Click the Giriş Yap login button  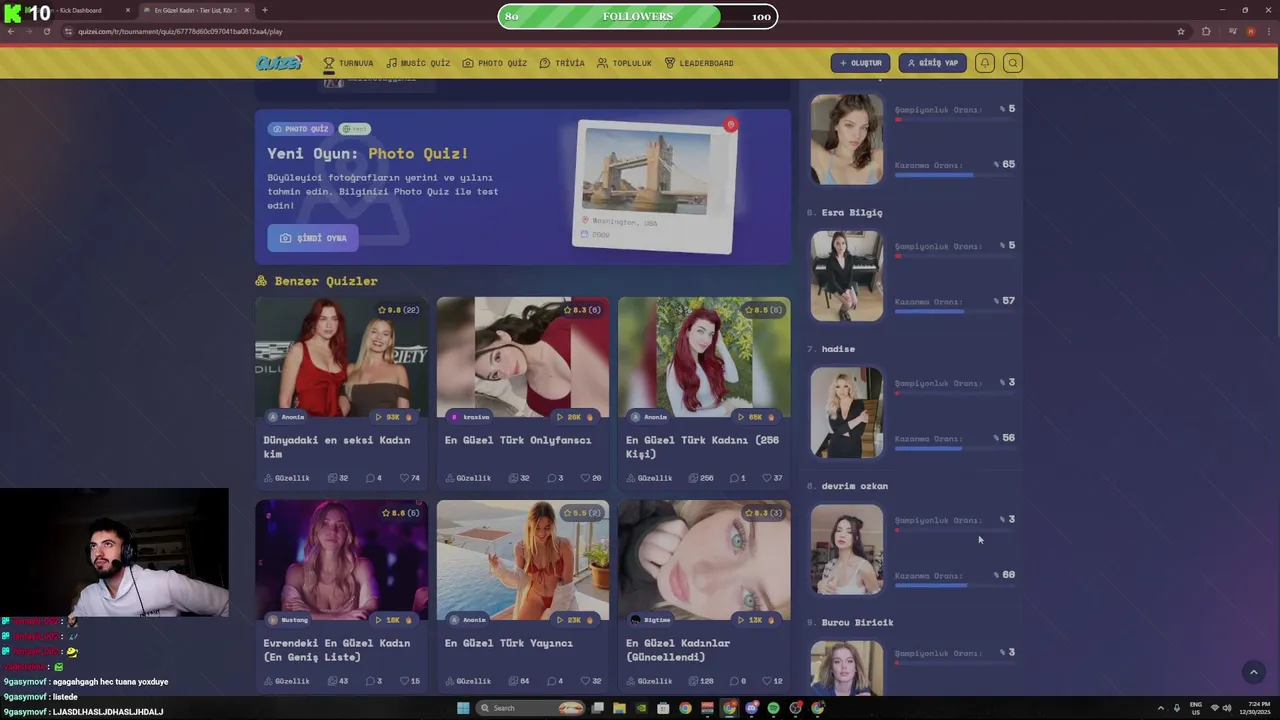click(x=932, y=63)
